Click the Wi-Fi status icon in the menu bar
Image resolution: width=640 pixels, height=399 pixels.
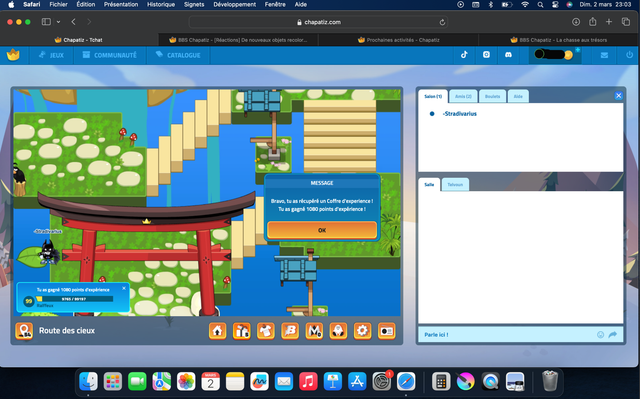525,4
